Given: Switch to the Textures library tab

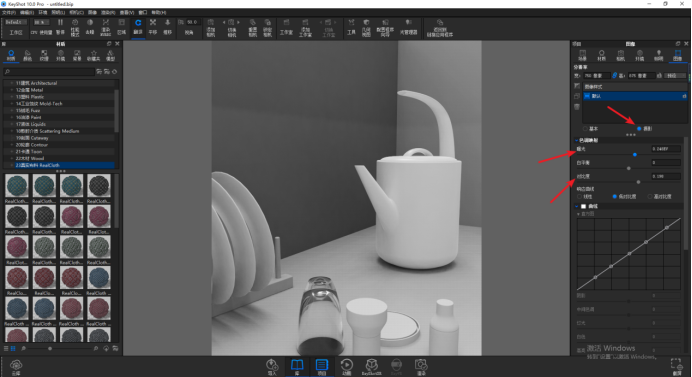Looking at the screenshot, I should point(44,55).
